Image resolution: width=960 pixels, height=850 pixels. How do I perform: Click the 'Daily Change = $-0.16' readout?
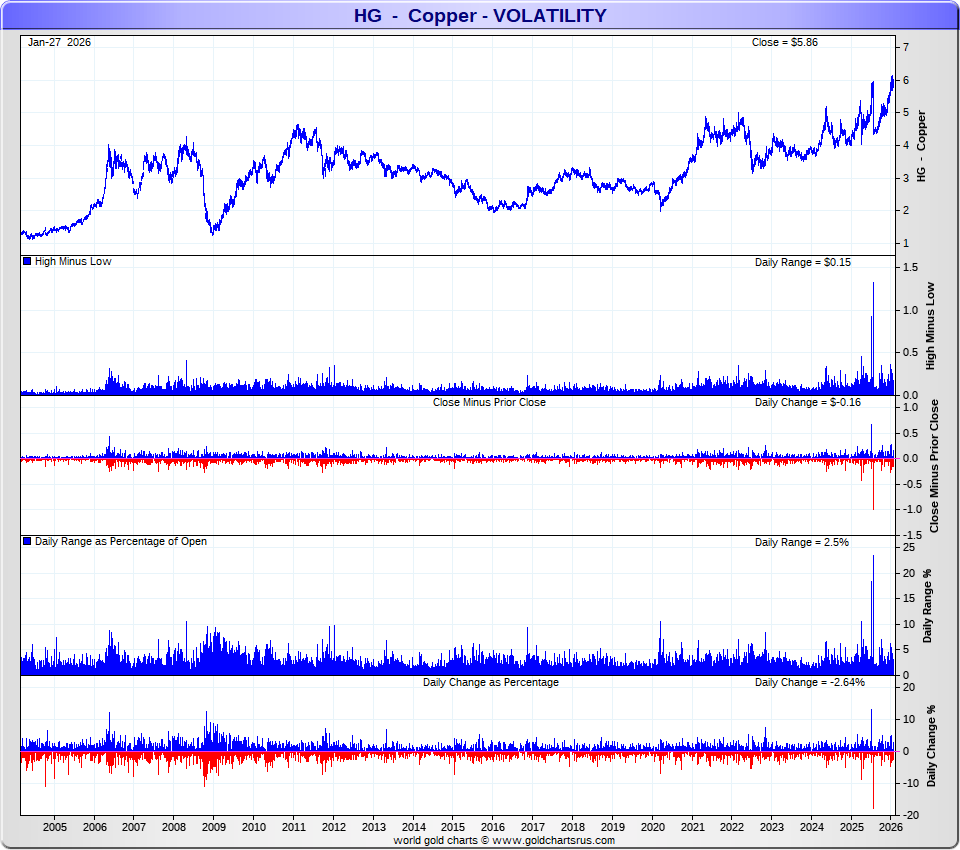point(808,402)
